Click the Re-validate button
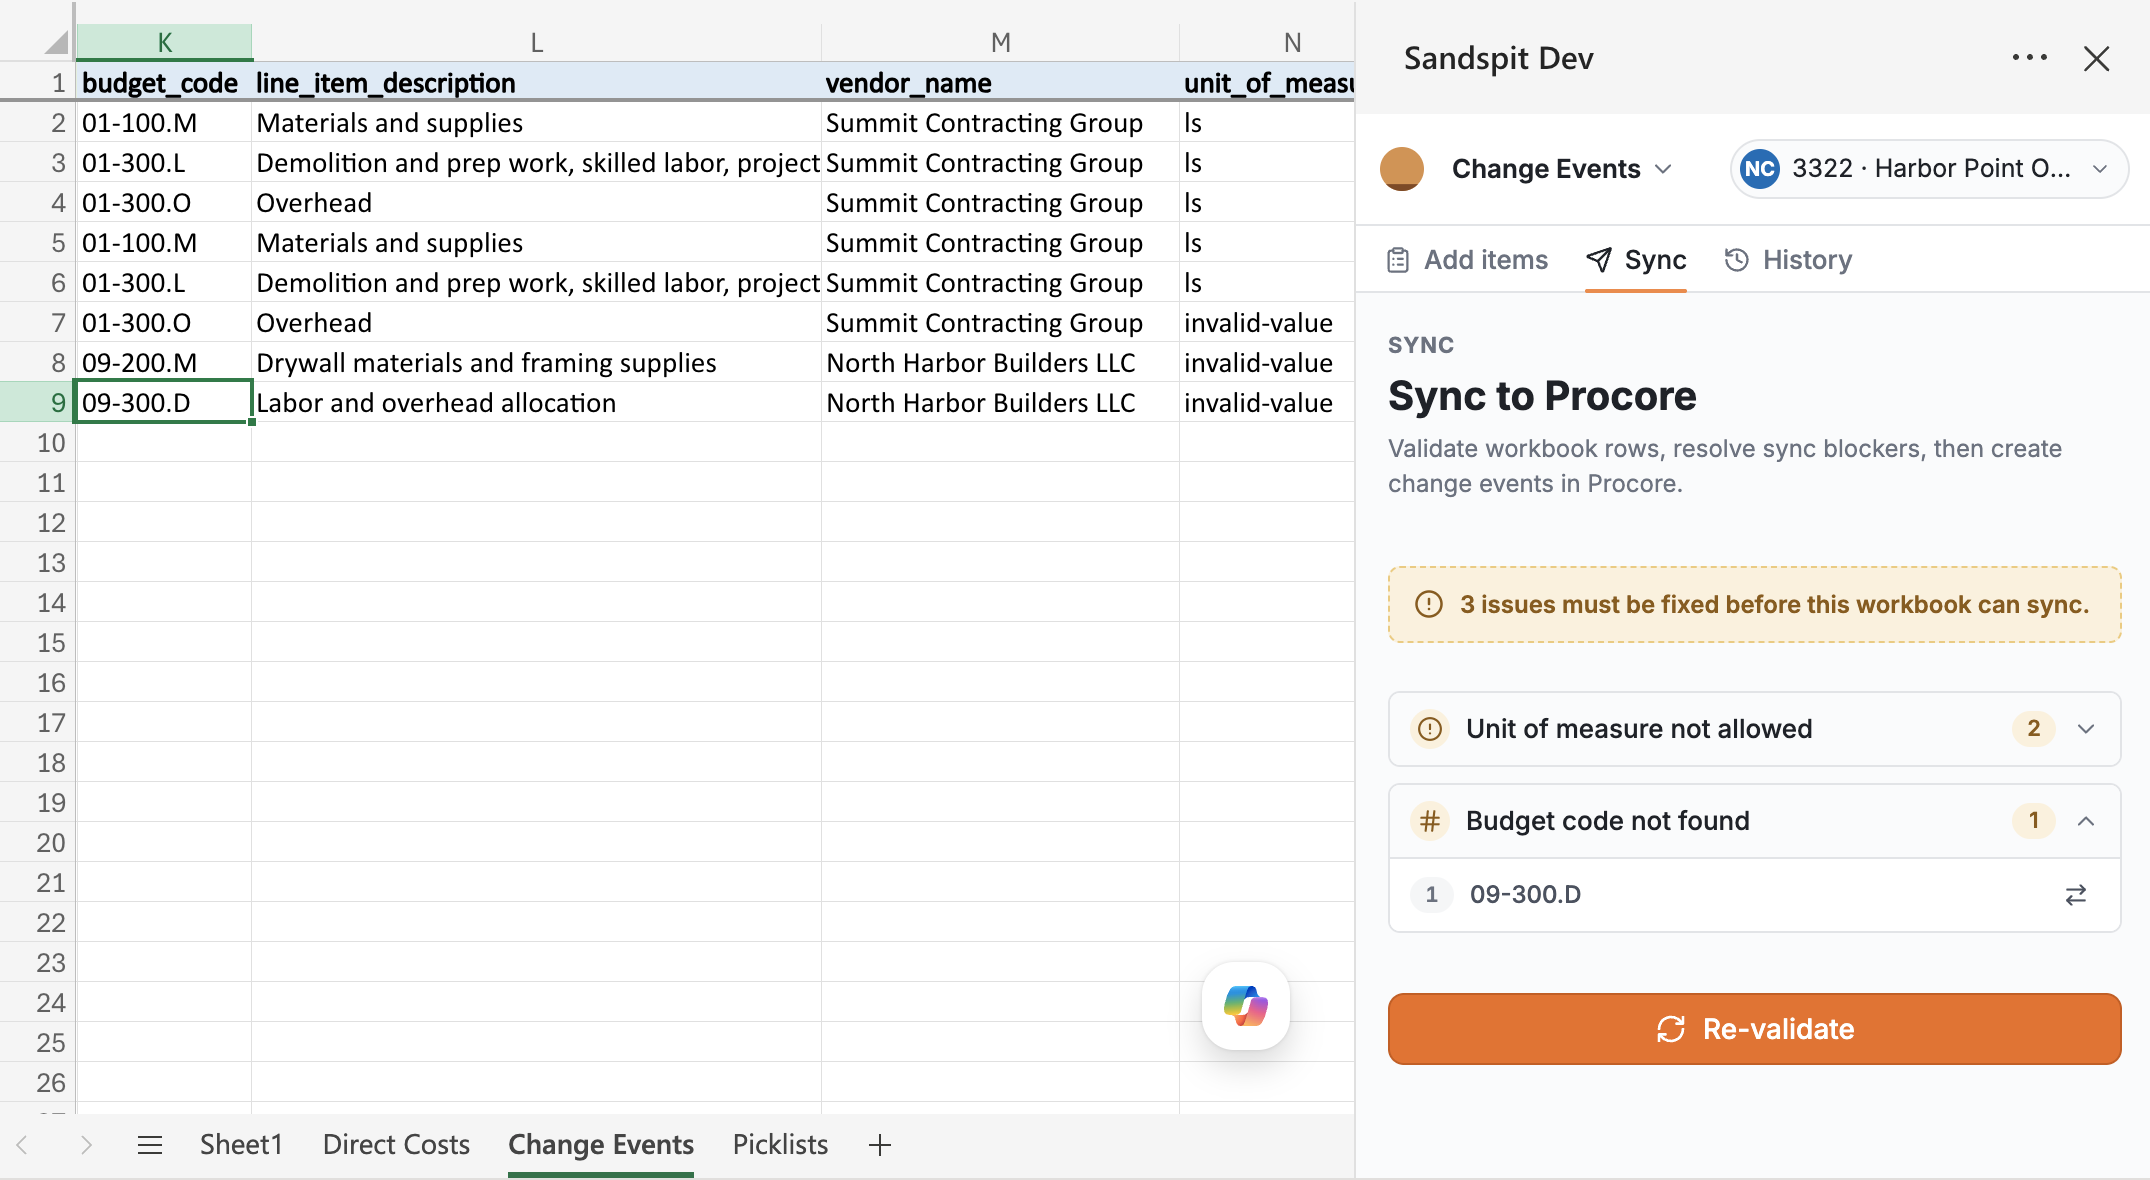The height and width of the screenshot is (1180, 2150). (x=1754, y=1029)
